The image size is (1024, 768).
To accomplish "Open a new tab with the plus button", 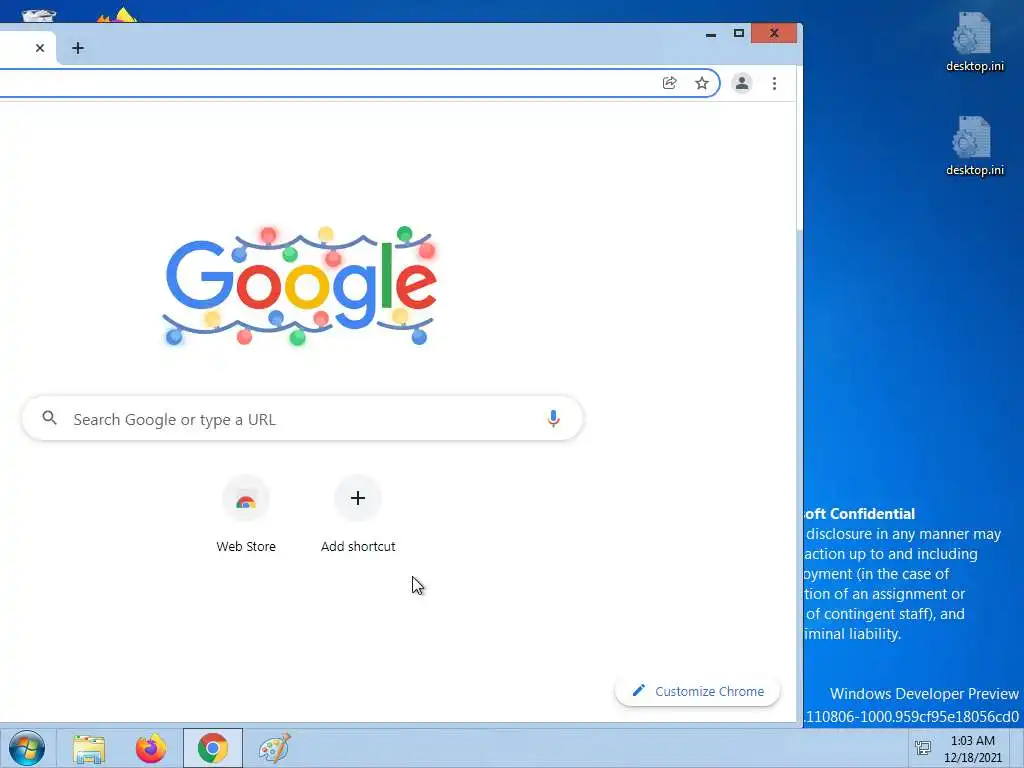I will (x=78, y=48).
